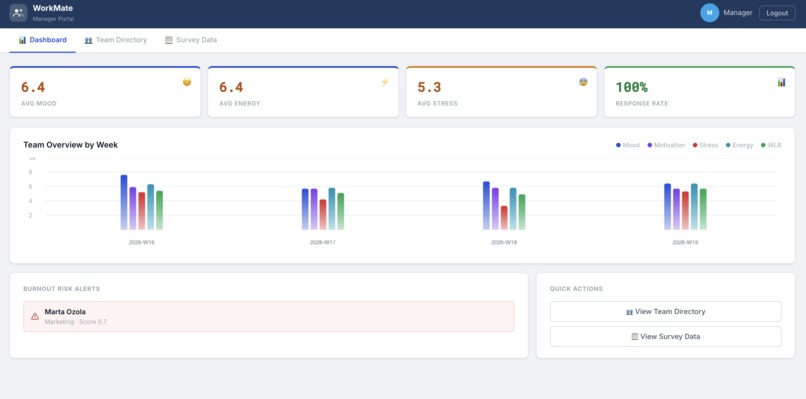Click the Marketing · Score 5.7 text
The width and height of the screenshot is (806, 399).
click(76, 322)
